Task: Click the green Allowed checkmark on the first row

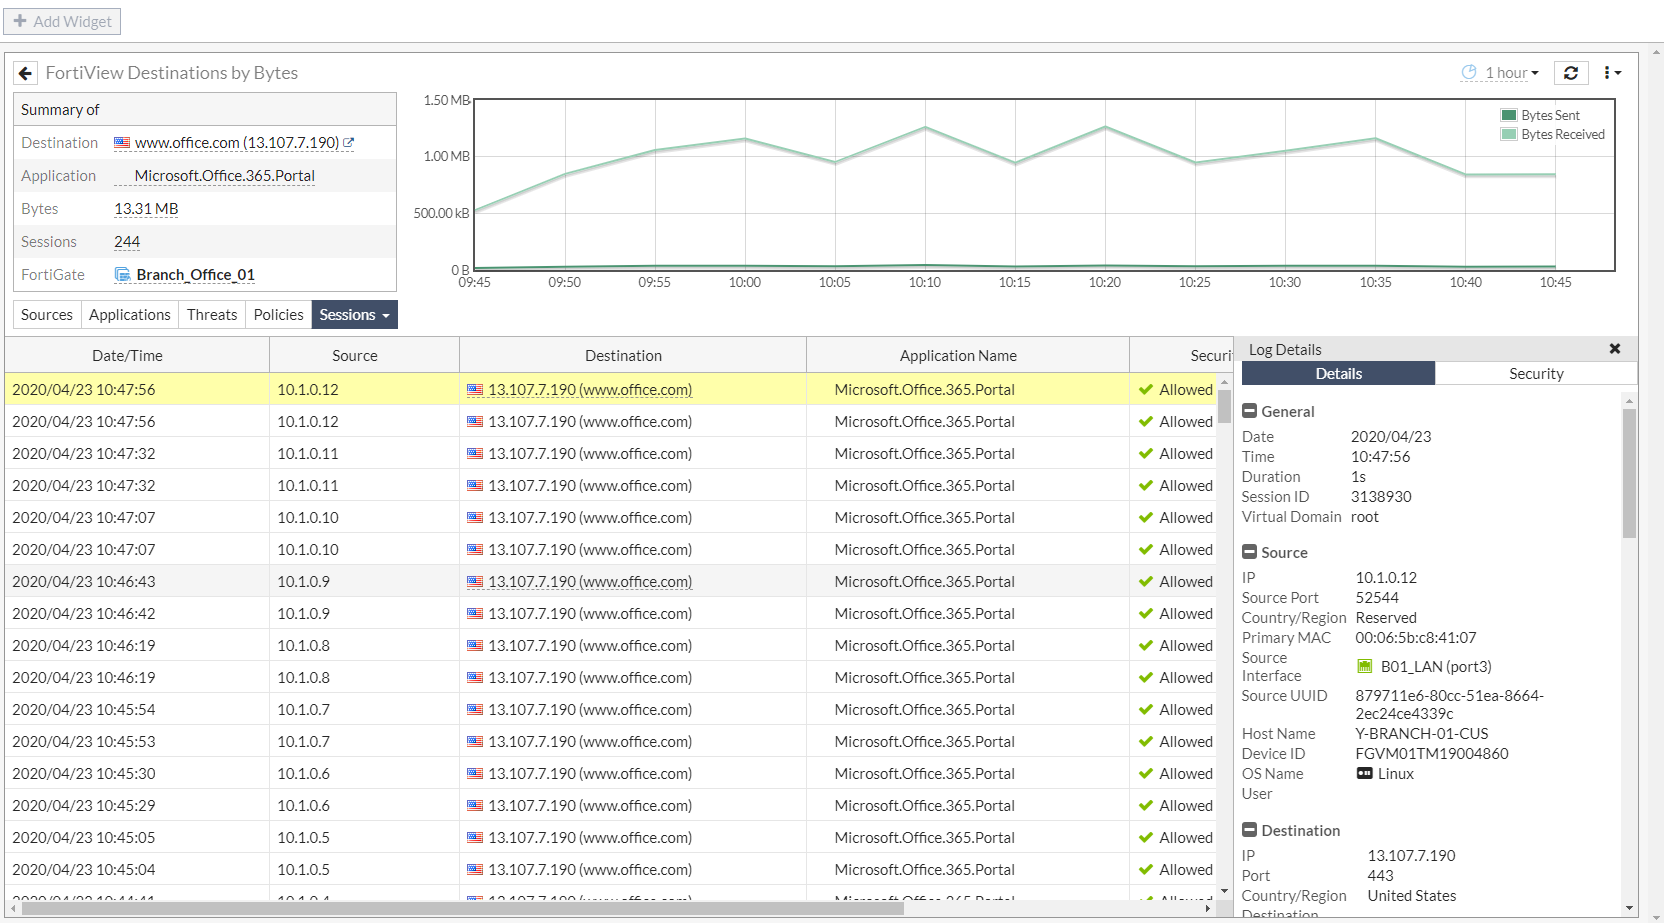Action: point(1146,389)
